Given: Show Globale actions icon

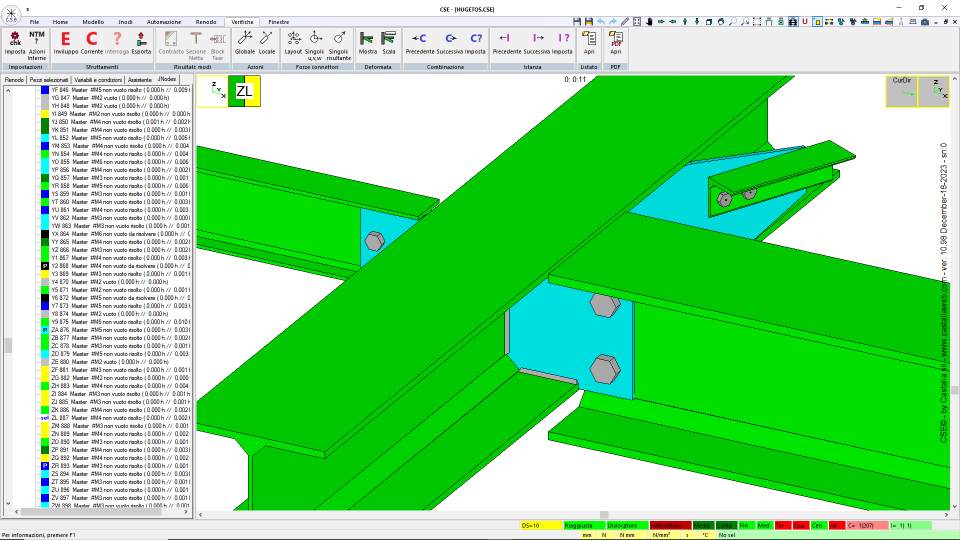Looking at the screenshot, I should point(245,43).
